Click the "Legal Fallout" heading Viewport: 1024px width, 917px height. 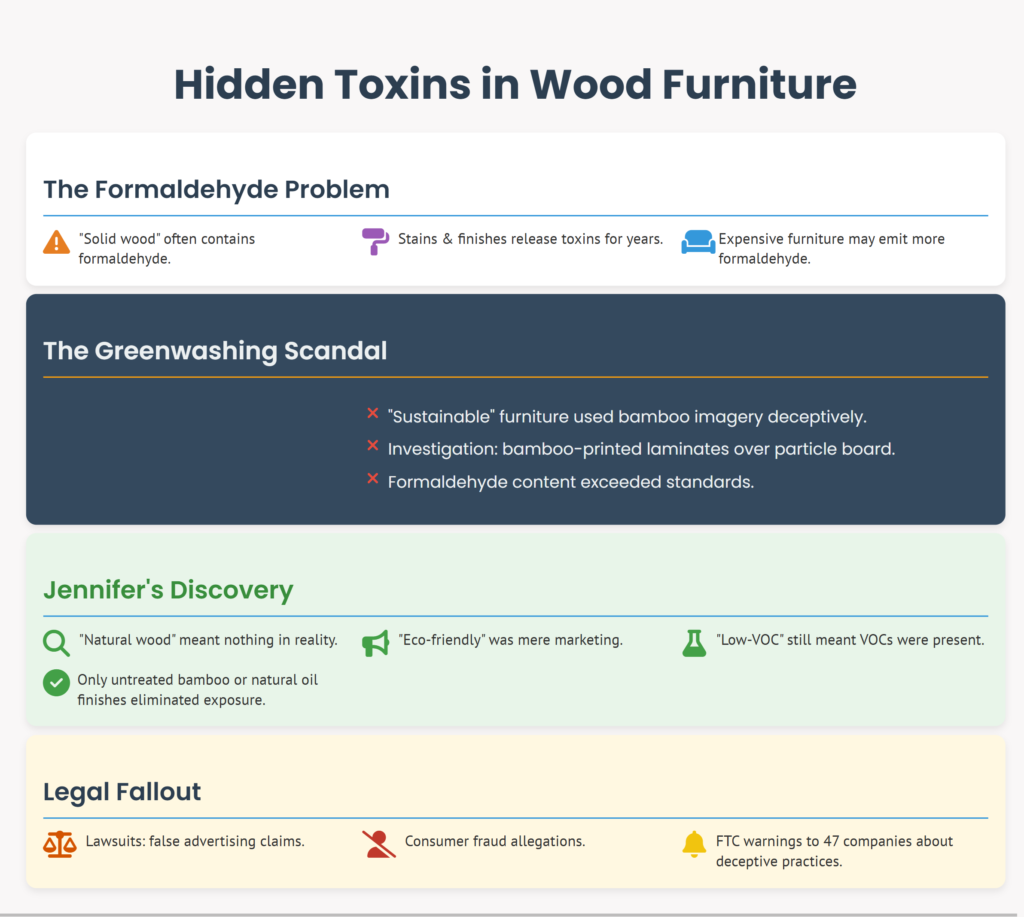tap(122, 792)
